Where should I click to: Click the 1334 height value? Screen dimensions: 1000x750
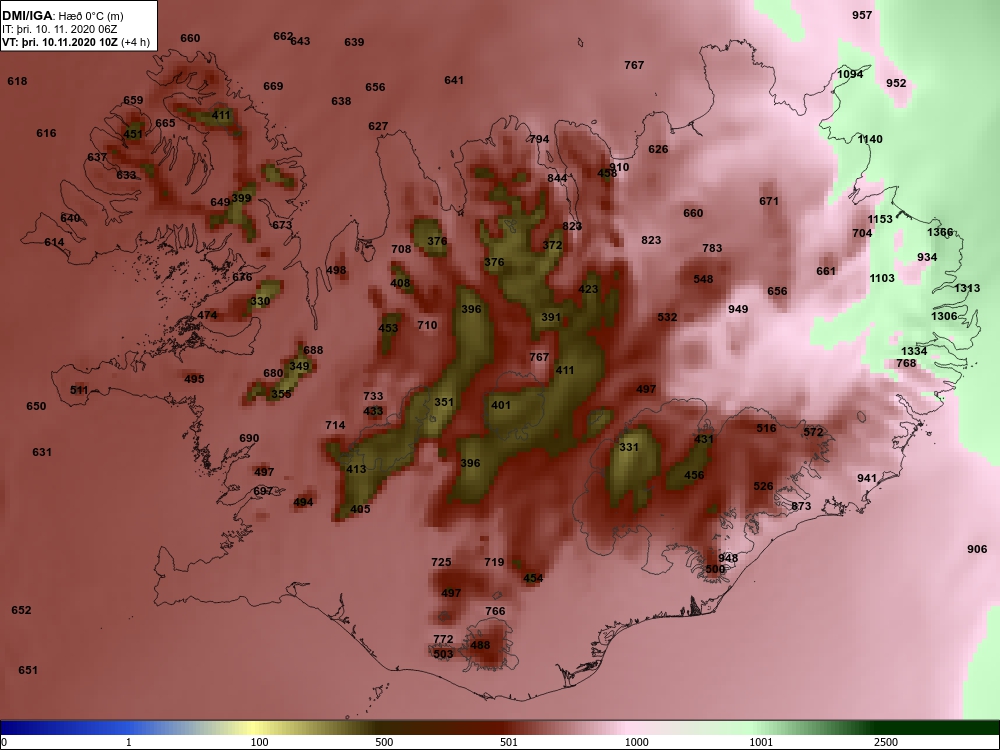coord(914,351)
